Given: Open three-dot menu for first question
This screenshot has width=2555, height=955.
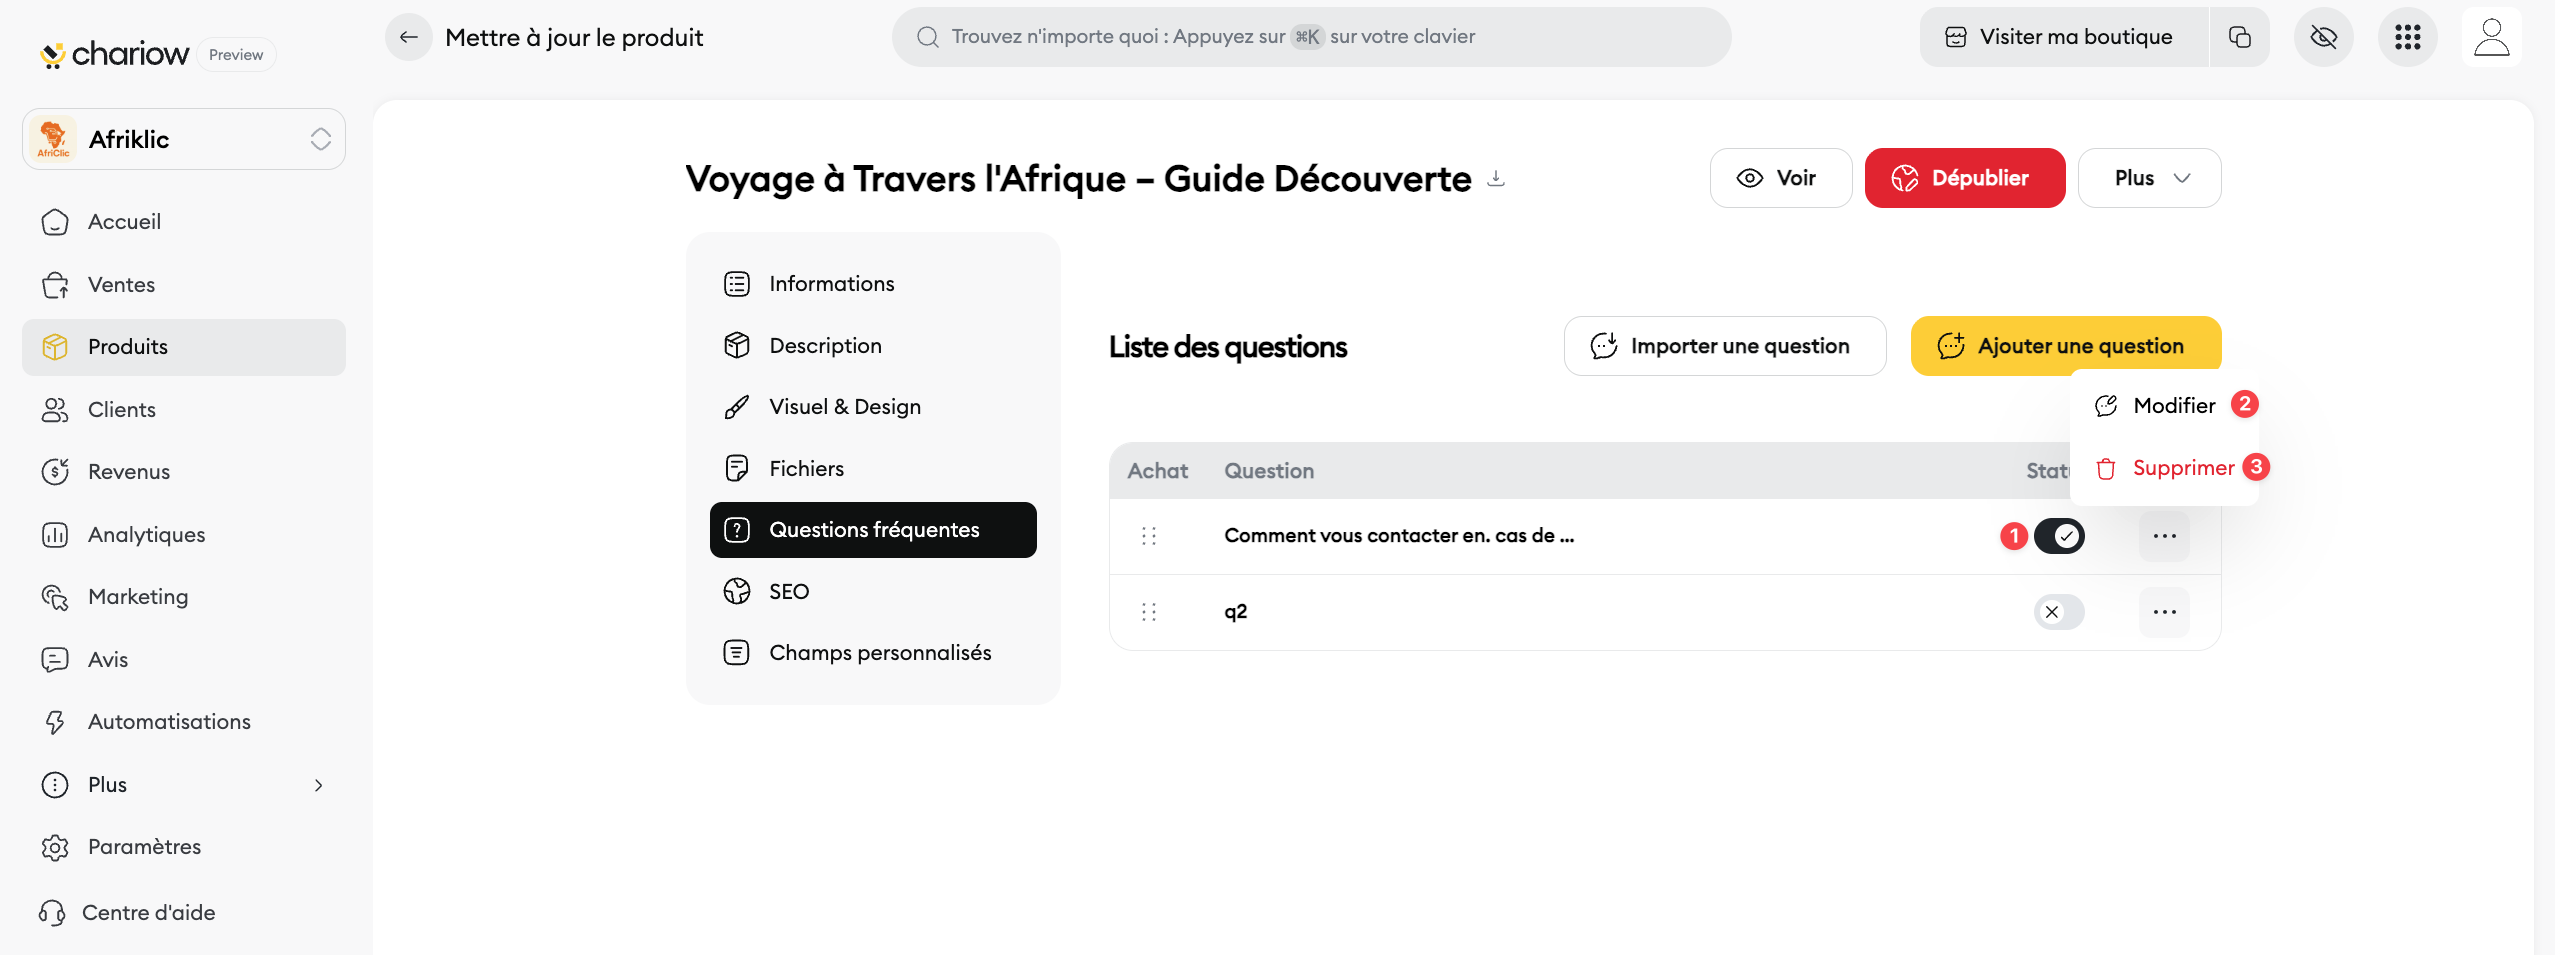Looking at the screenshot, I should [x=2164, y=536].
